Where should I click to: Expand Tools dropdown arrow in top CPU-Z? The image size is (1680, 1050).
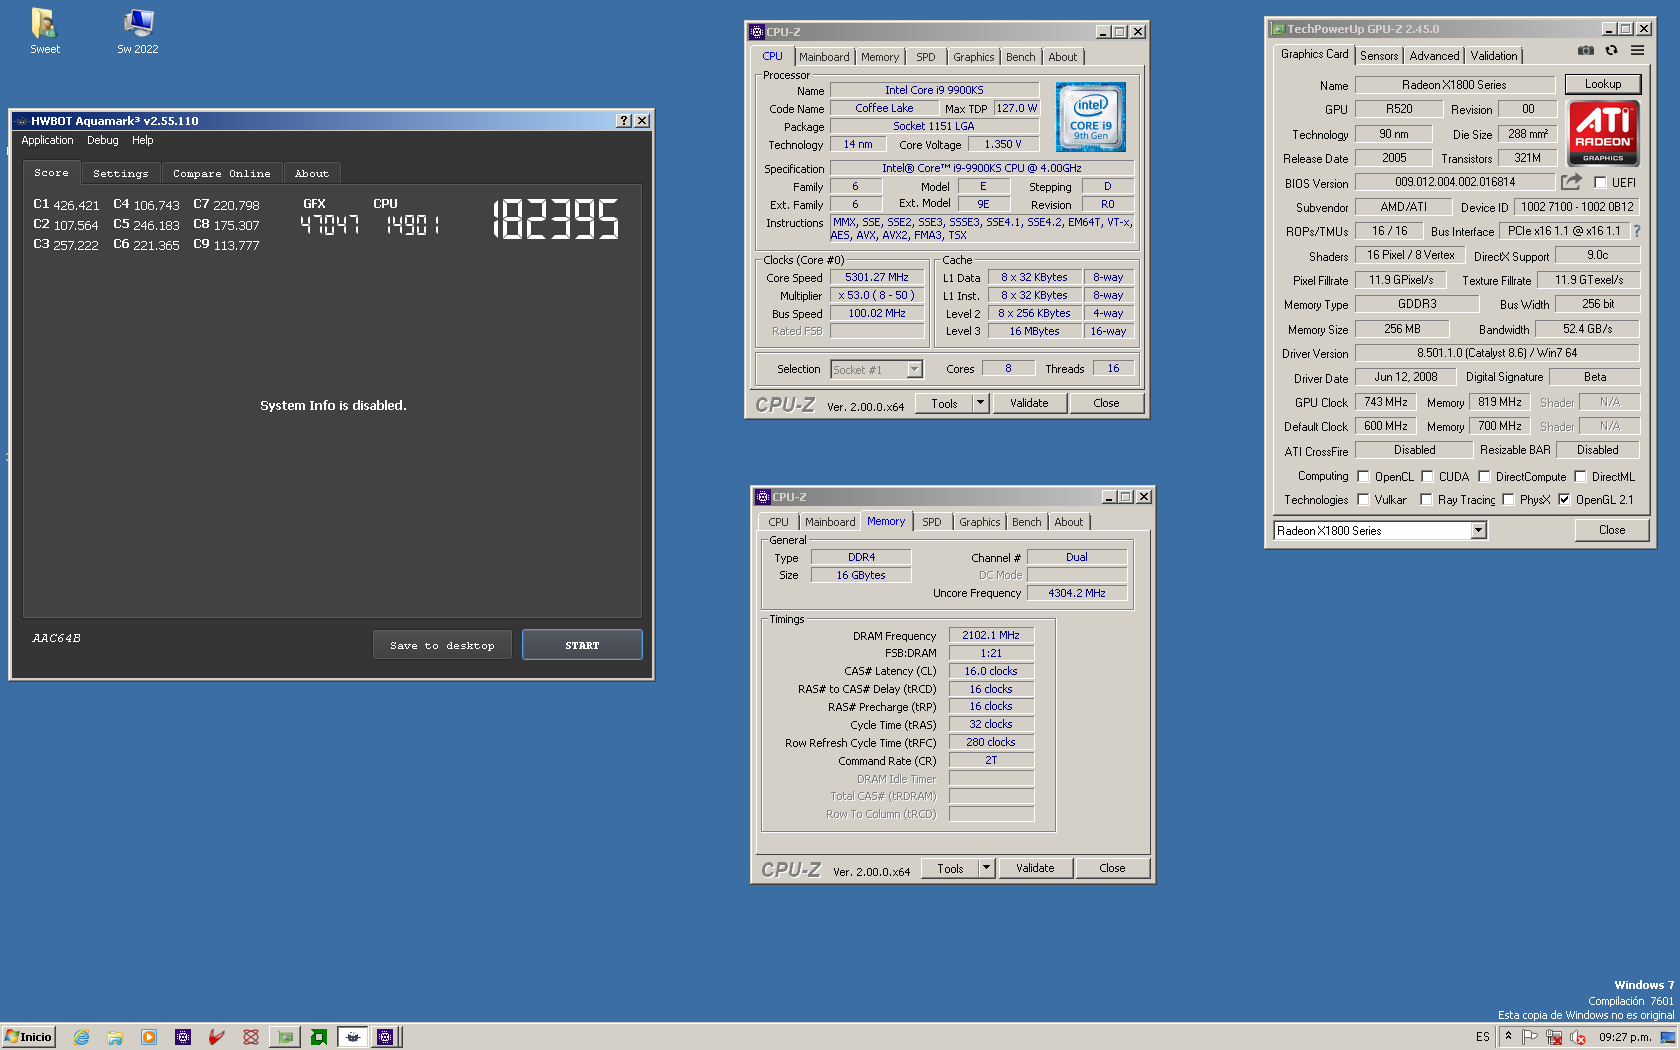coord(980,403)
